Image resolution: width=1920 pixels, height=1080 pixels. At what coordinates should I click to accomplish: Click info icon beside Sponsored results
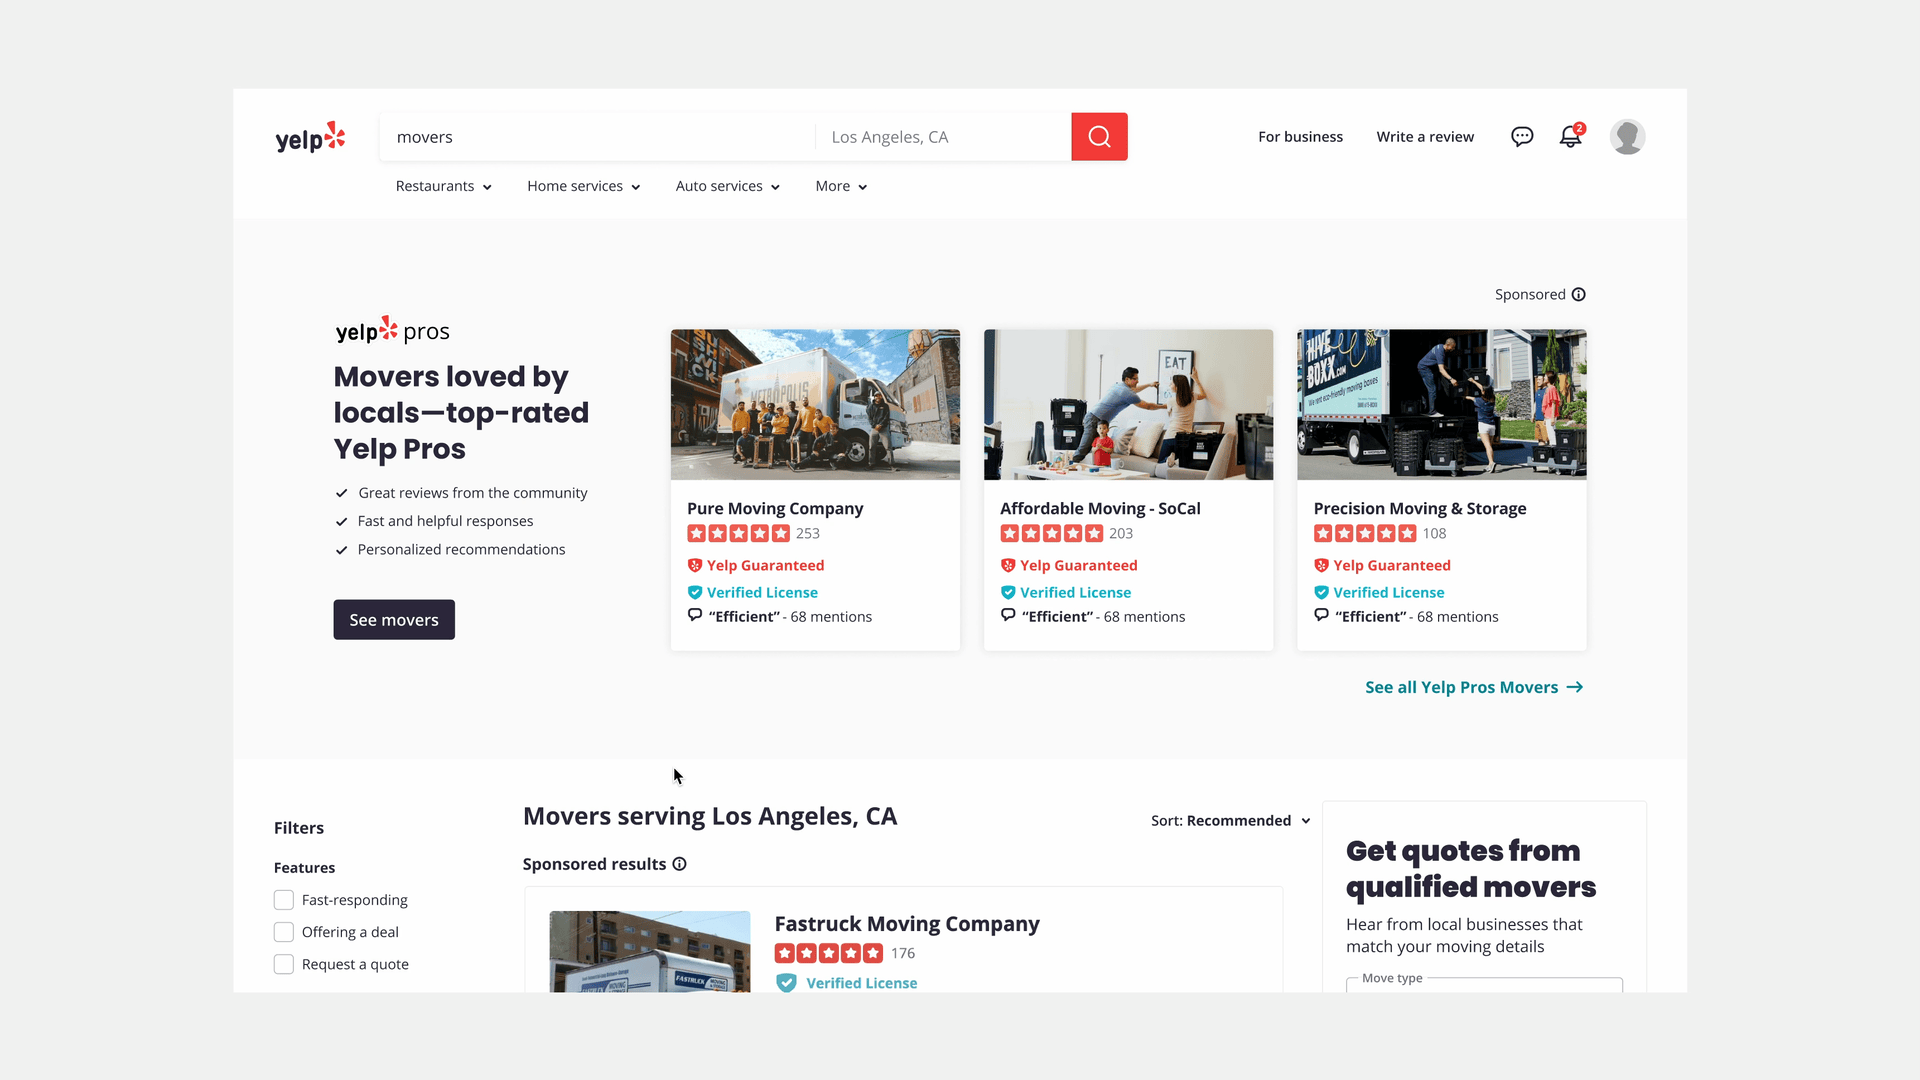click(679, 864)
